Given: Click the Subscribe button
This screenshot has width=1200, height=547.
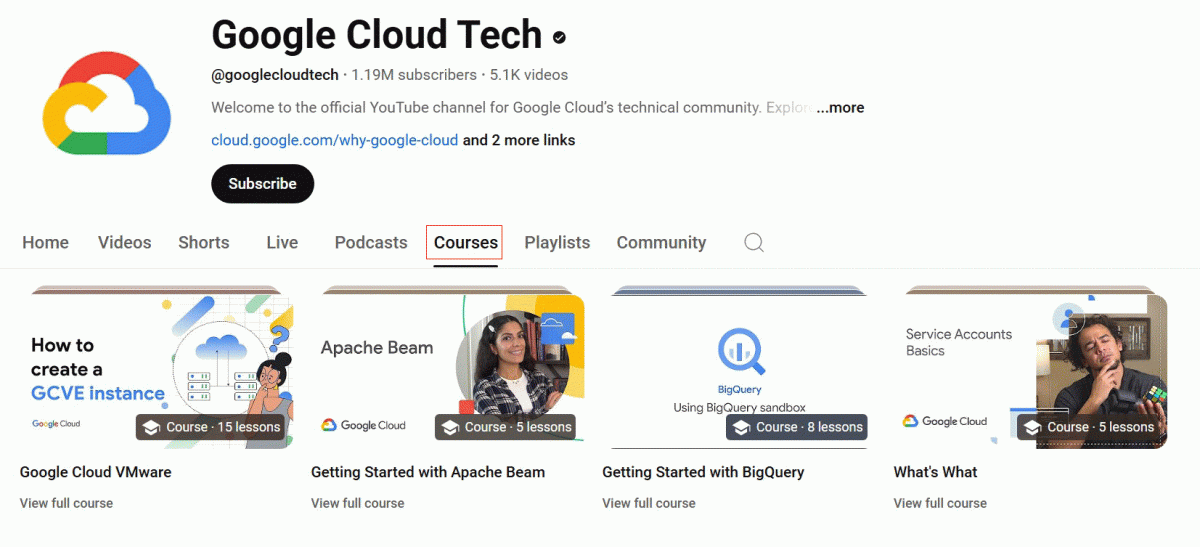Looking at the screenshot, I should (x=262, y=184).
